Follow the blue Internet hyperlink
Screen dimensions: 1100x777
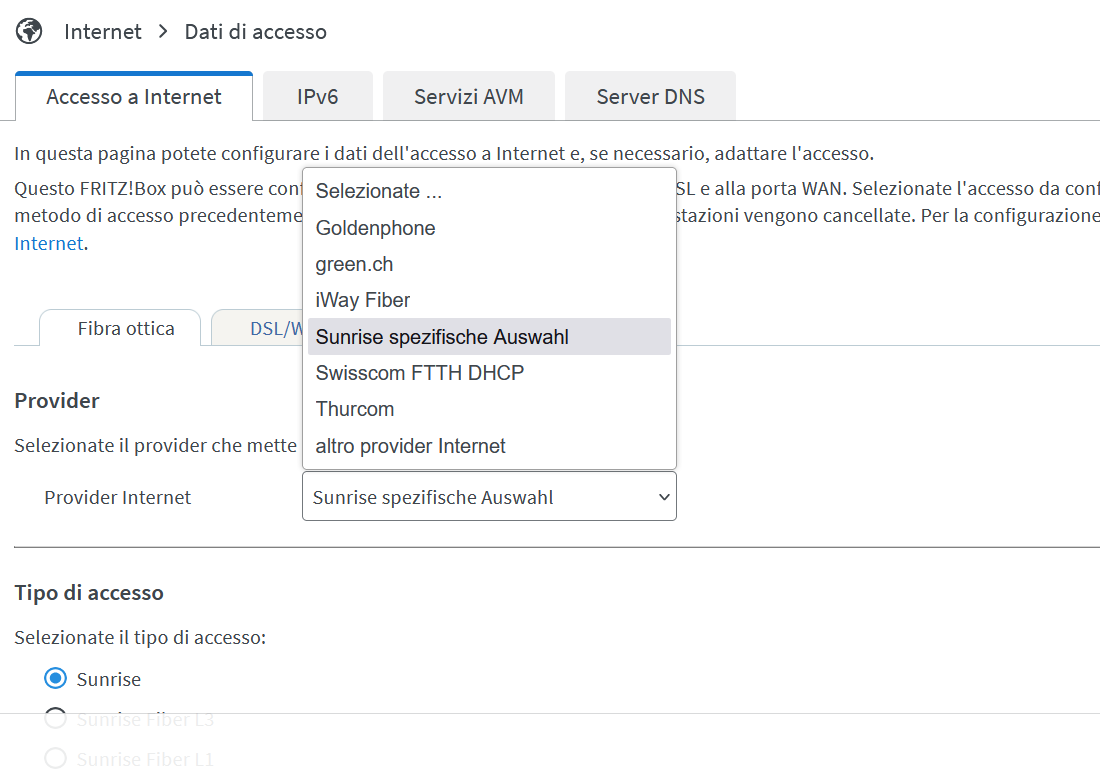click(48, 243)
